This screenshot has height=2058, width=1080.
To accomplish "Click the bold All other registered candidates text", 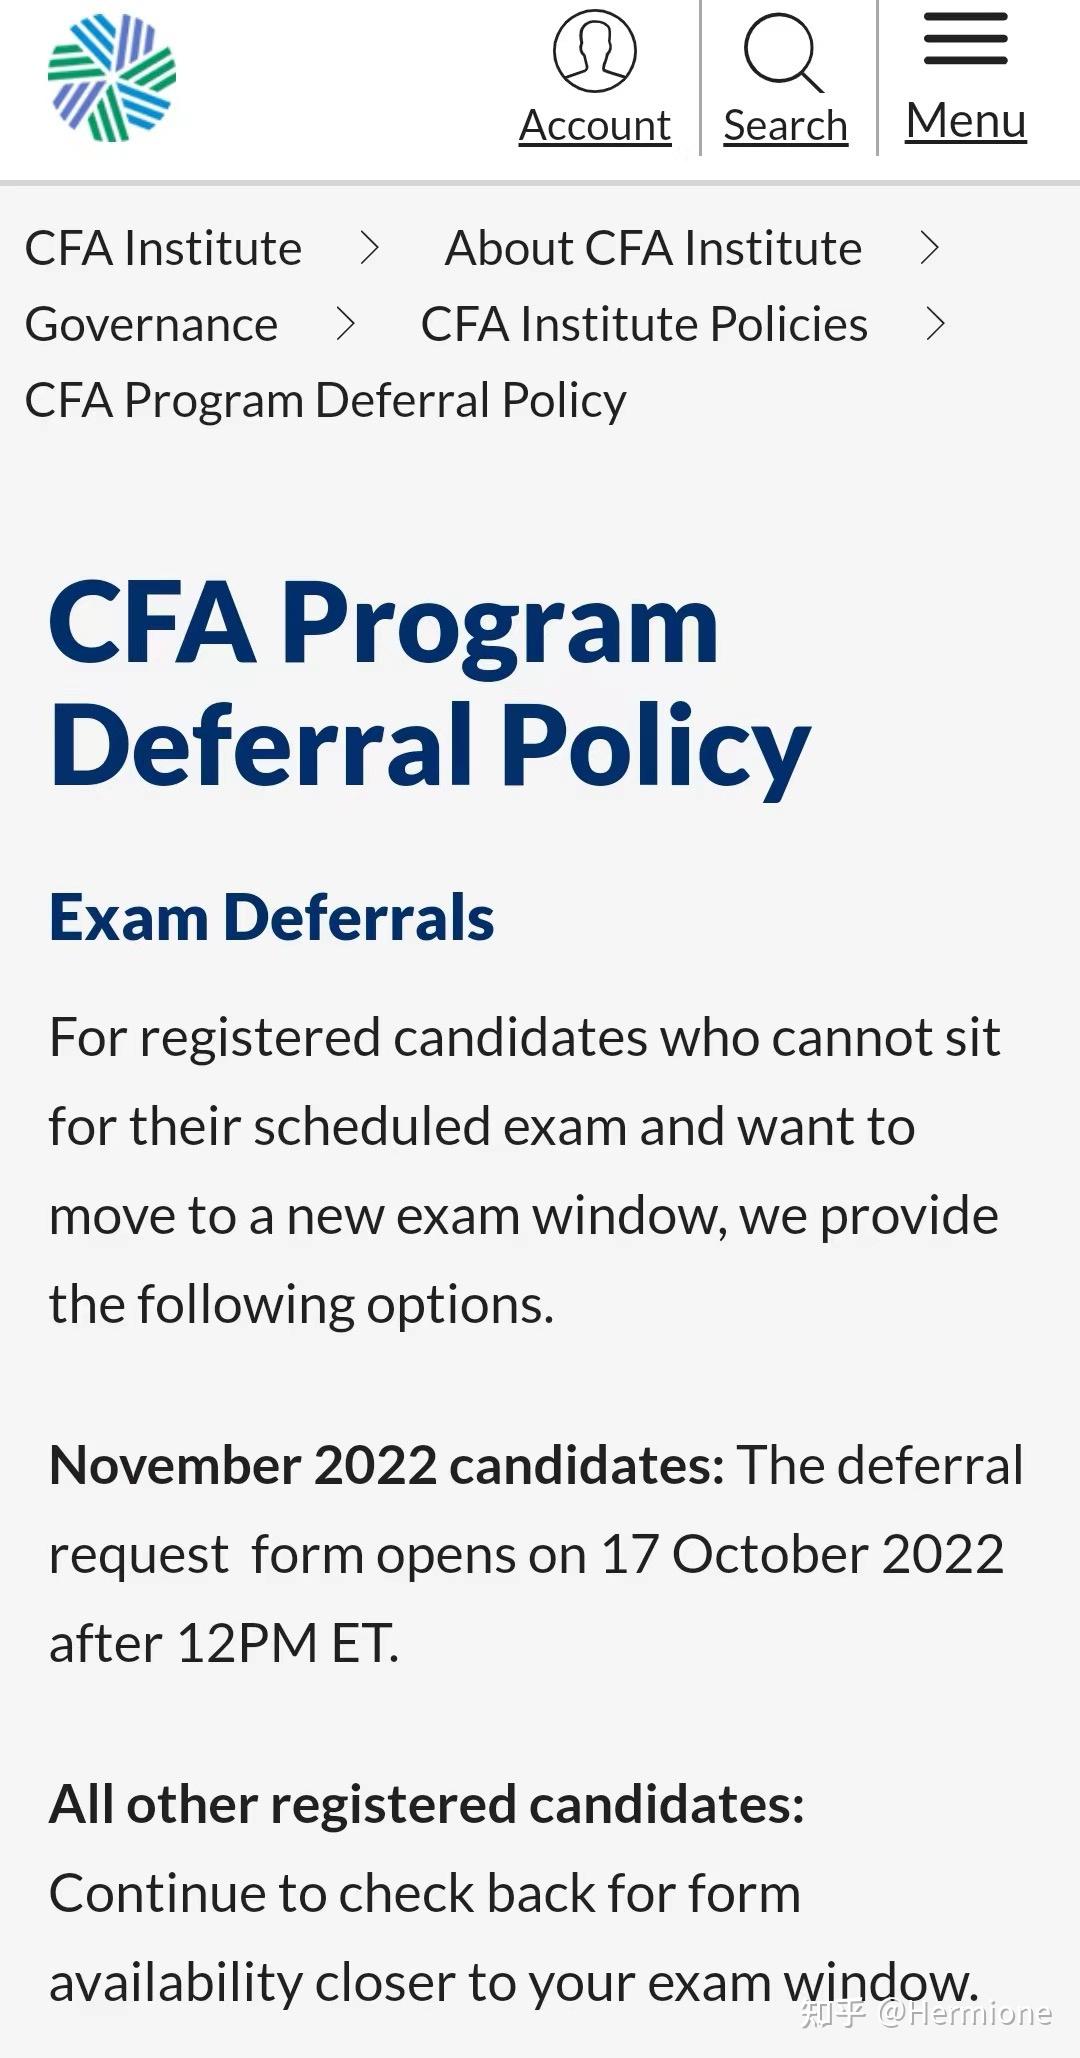I will (426, 1804).
